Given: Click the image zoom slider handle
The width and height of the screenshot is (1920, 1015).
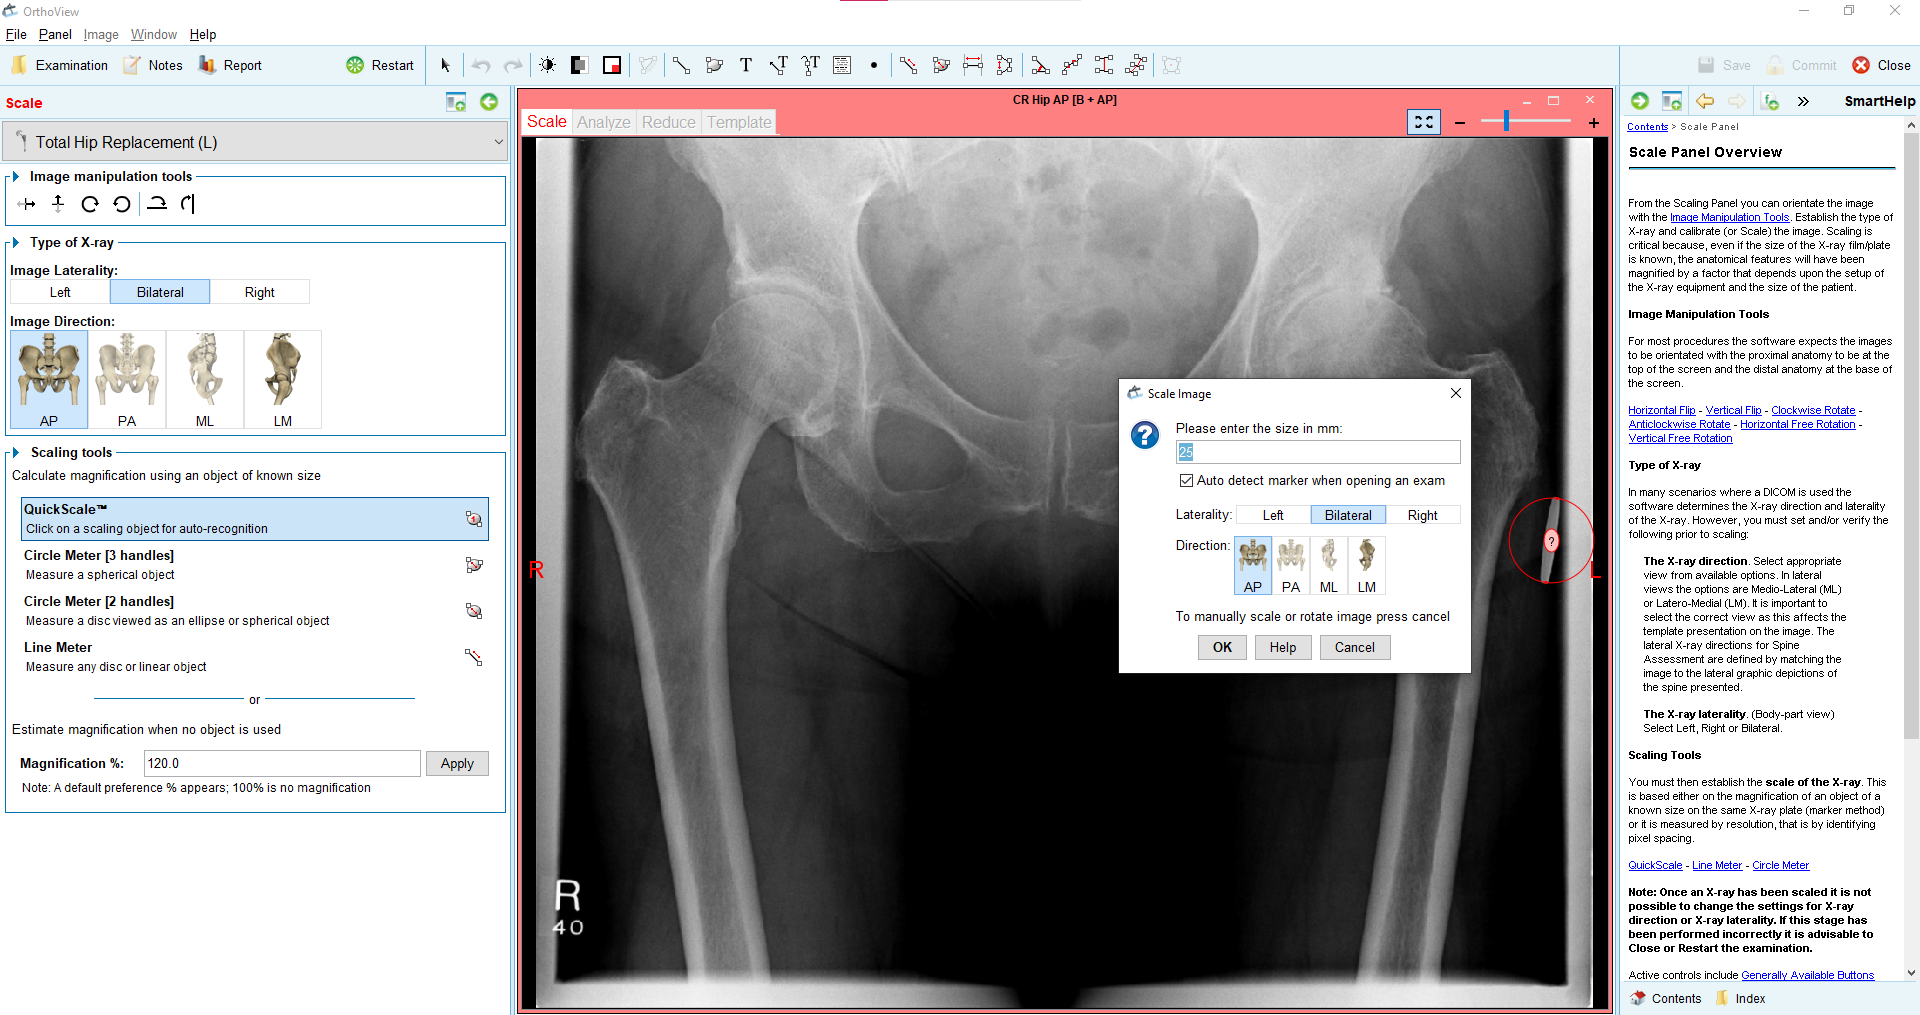Looking at the screenshot, I should pyautogui.click(x=1506, y=122).
